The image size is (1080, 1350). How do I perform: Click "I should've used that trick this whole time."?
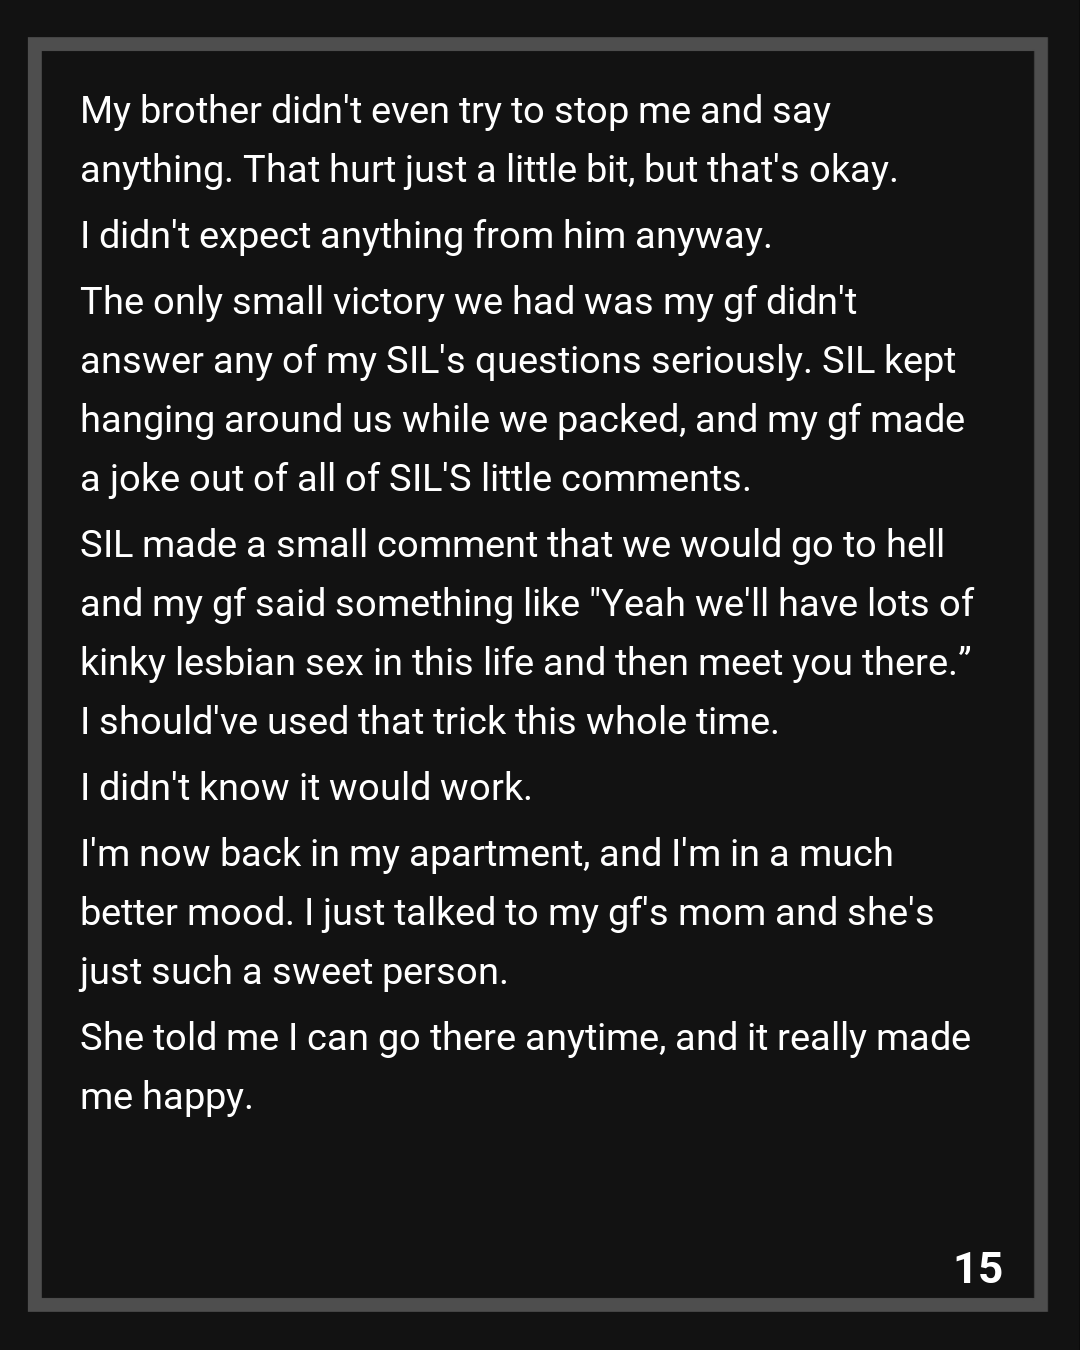click(429, 721)
